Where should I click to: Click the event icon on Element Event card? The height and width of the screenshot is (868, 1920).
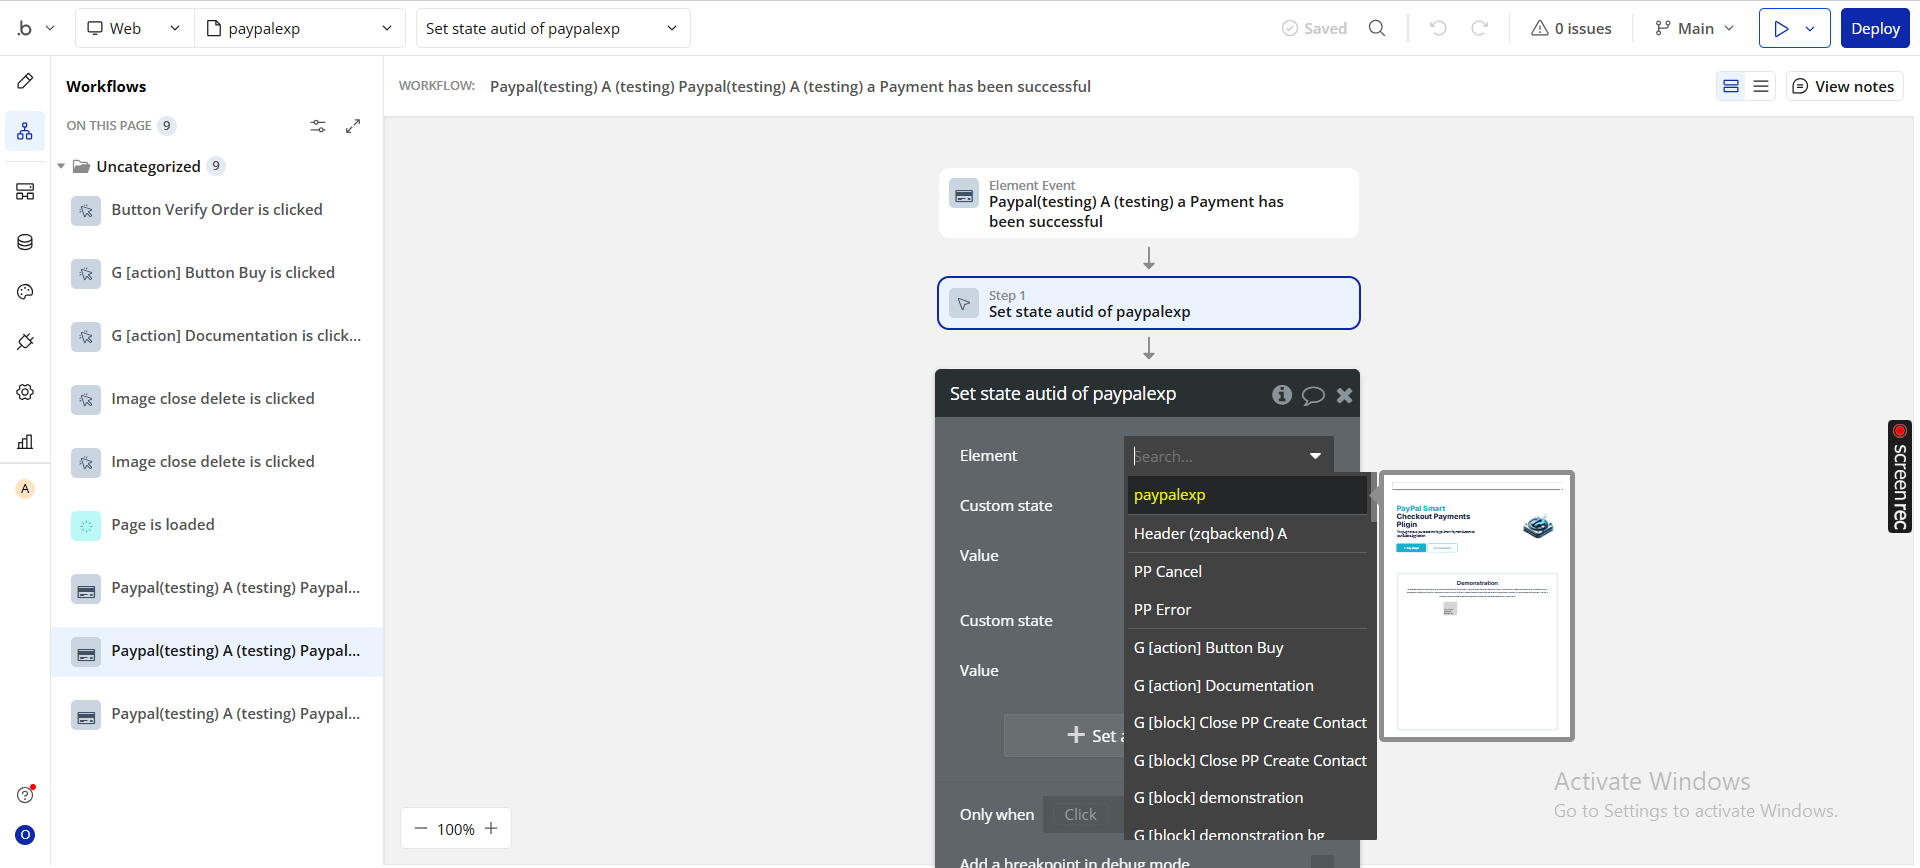click(x=964, y=196)
